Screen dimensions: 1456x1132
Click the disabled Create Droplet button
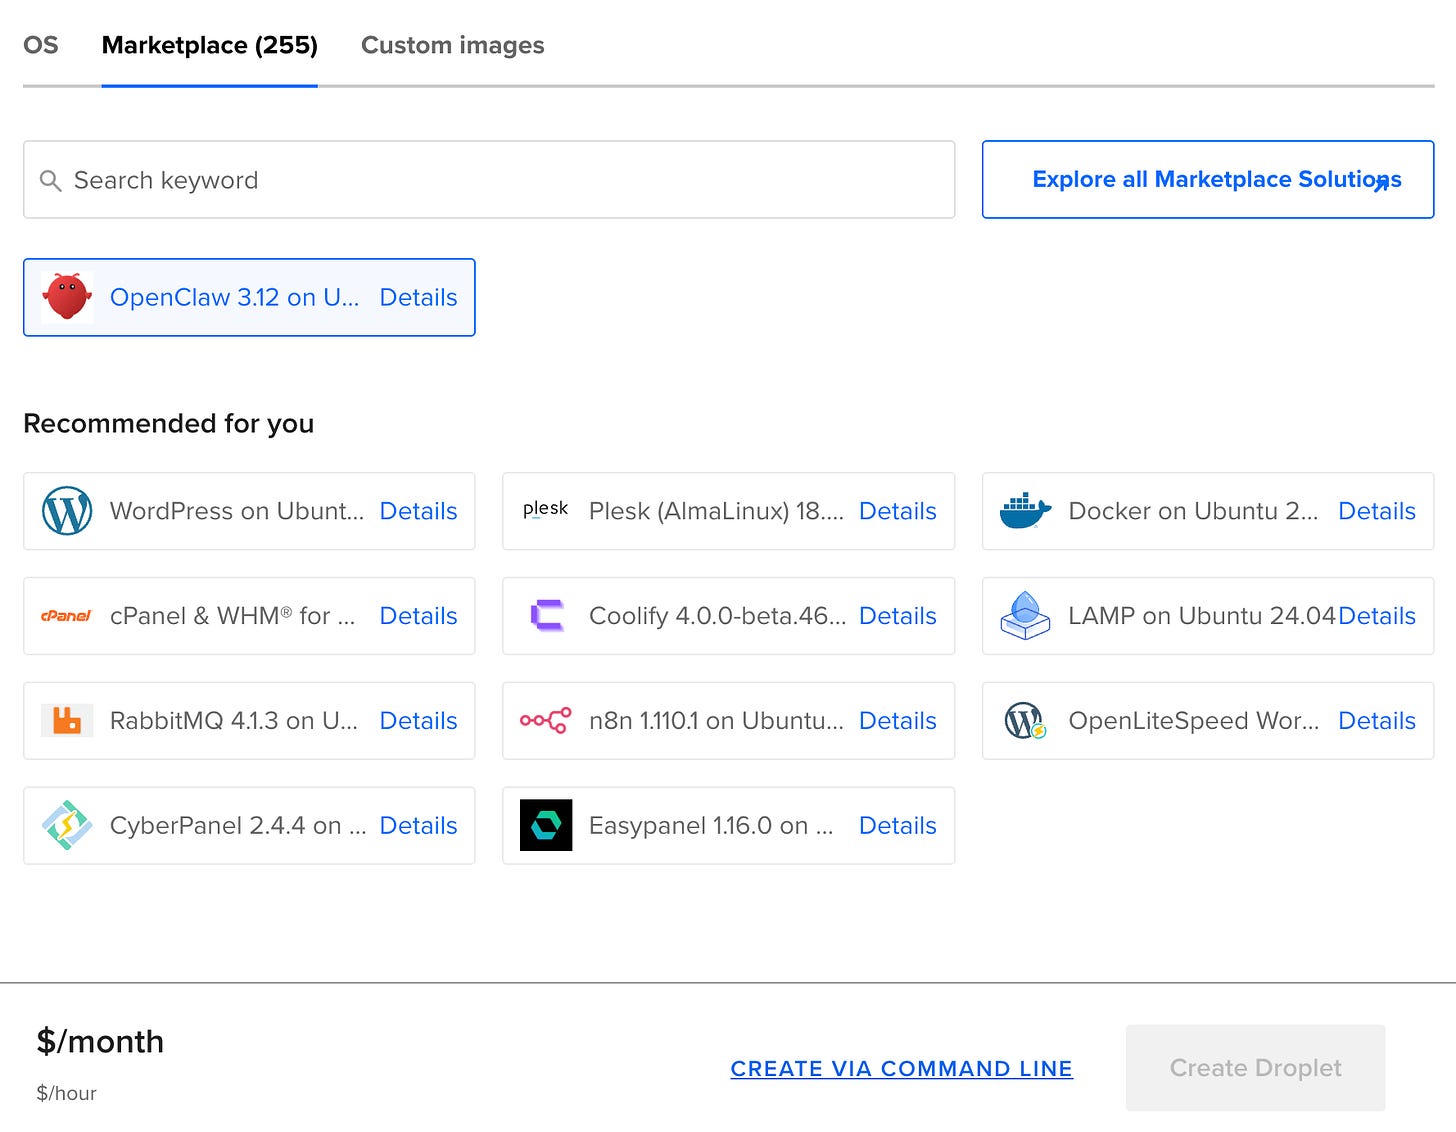pyautogui.click(x=1256, y=1068)
